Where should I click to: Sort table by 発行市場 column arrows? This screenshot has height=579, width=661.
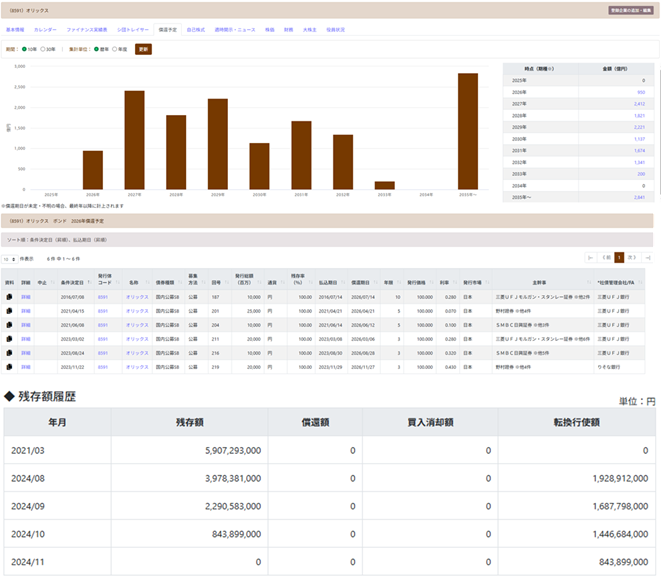pyautogui.click(x=487, y=282)
